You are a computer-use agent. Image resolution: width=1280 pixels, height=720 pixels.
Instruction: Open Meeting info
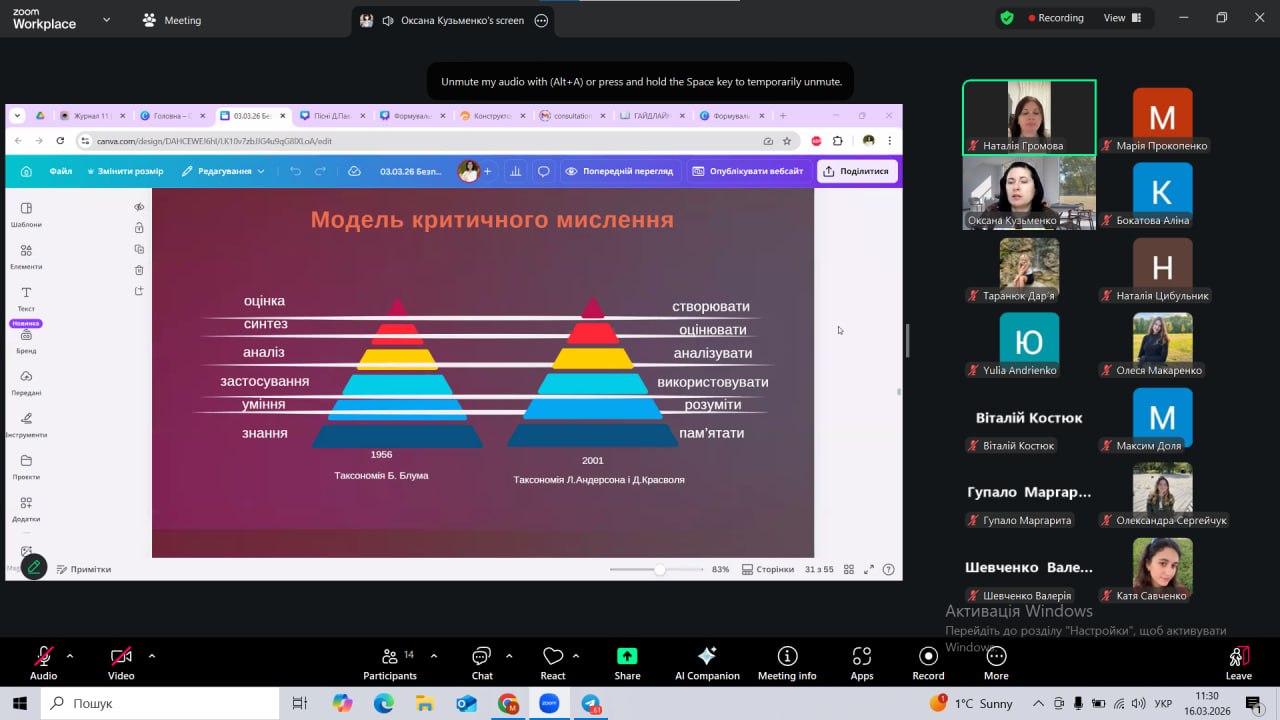coord(787,663)
